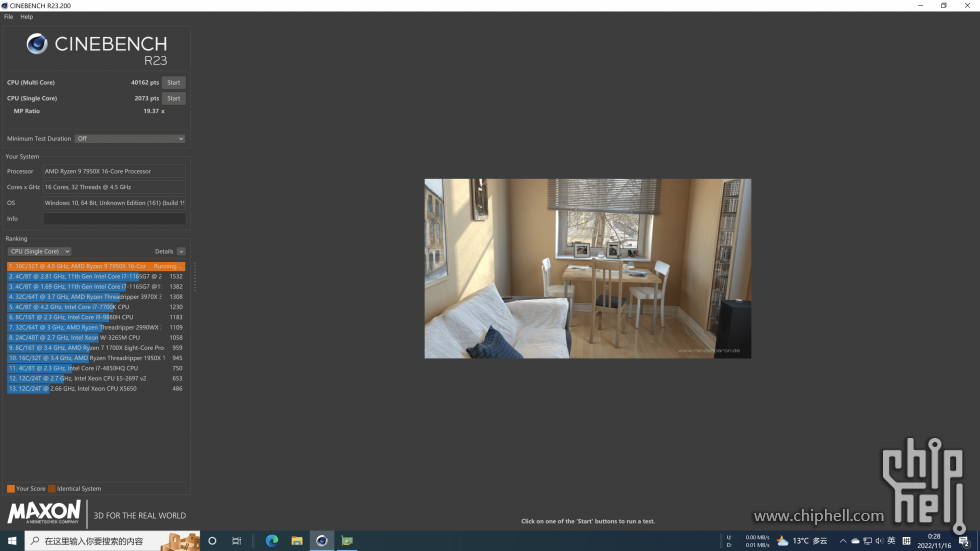Screen dimensions: 980x551
Task: Select ranking row 2 i7-1165G7 2.81 GHz
Action: 96,276
